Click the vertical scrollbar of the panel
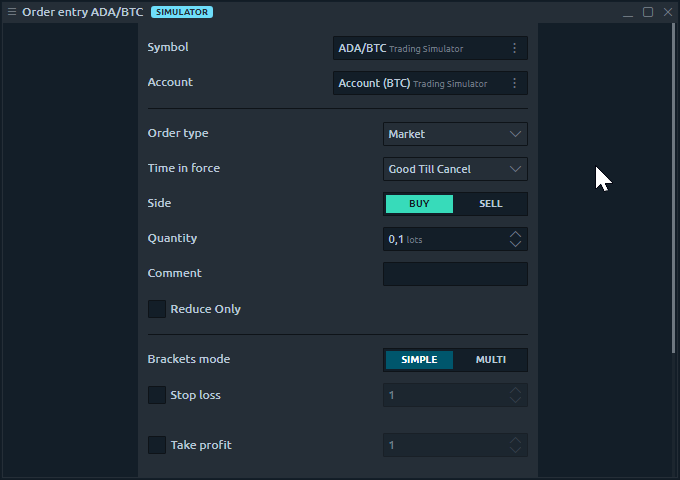 [673, 188]
